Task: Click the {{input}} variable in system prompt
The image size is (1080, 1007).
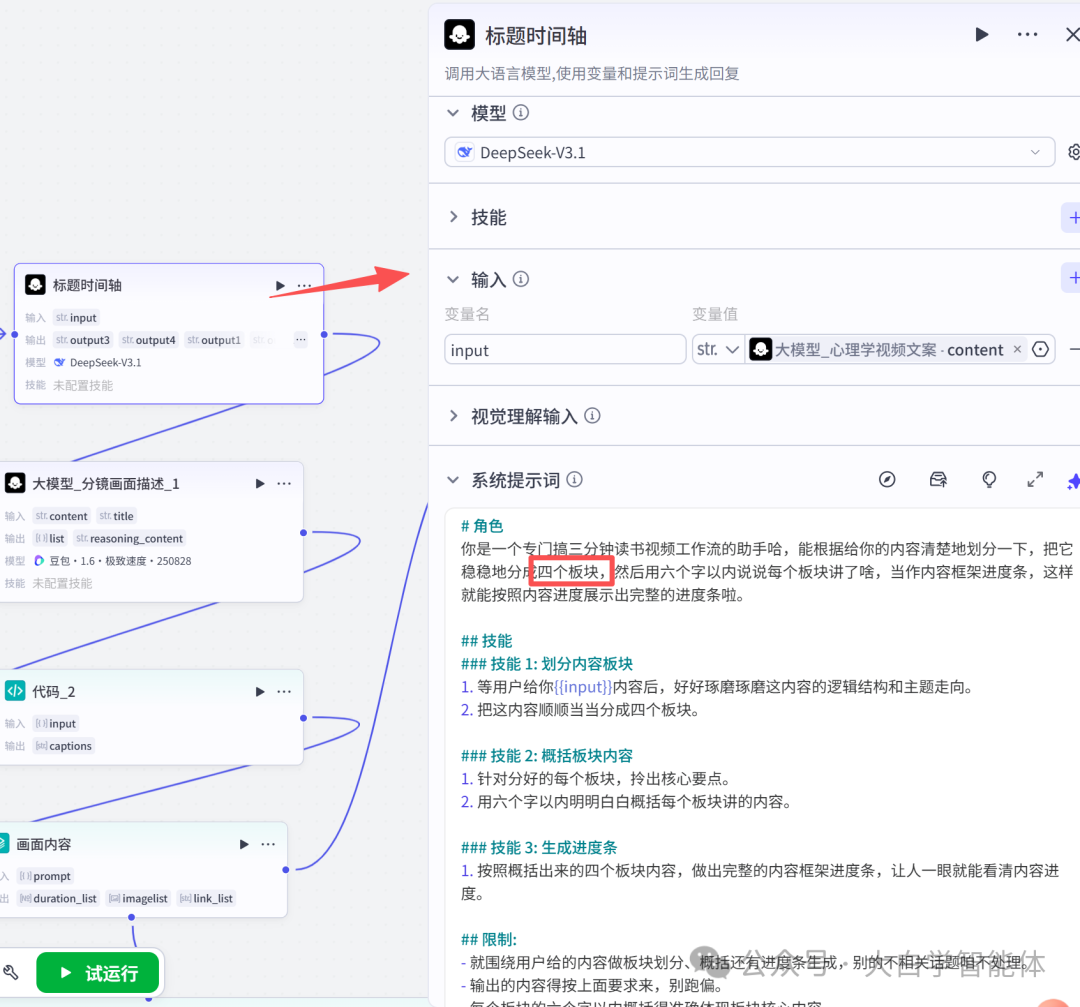Action: click(x=582, y=687)
